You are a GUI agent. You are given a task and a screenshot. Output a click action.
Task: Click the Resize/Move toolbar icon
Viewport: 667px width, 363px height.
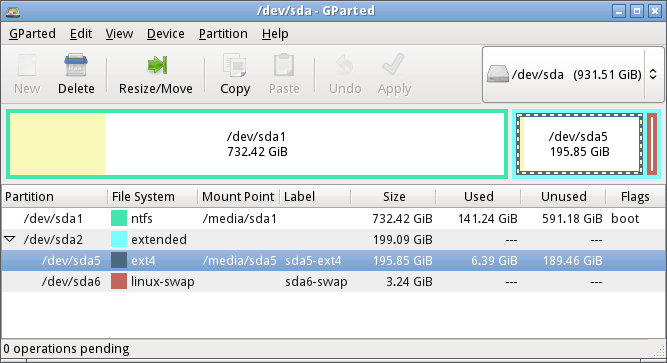[157, 65]
